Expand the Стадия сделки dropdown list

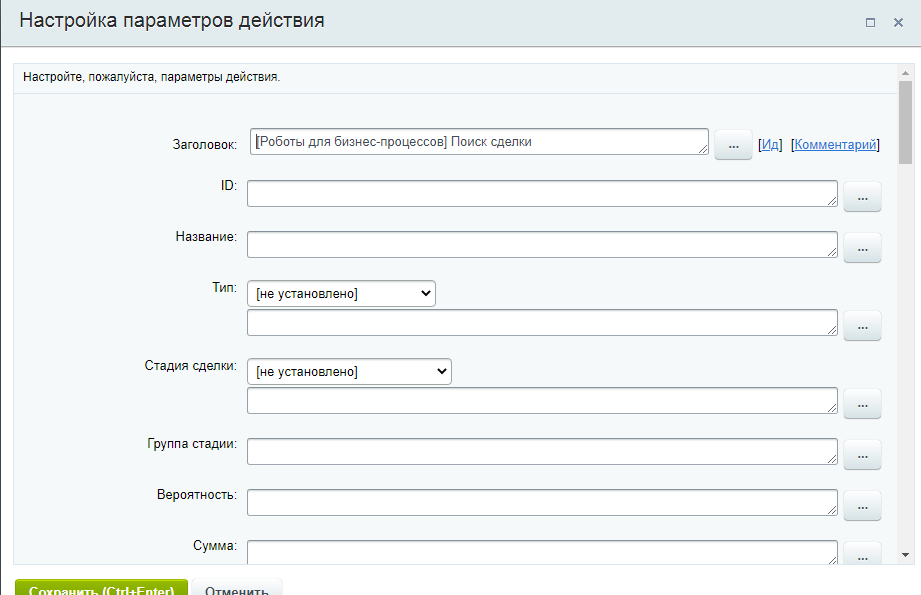(348, 372)
